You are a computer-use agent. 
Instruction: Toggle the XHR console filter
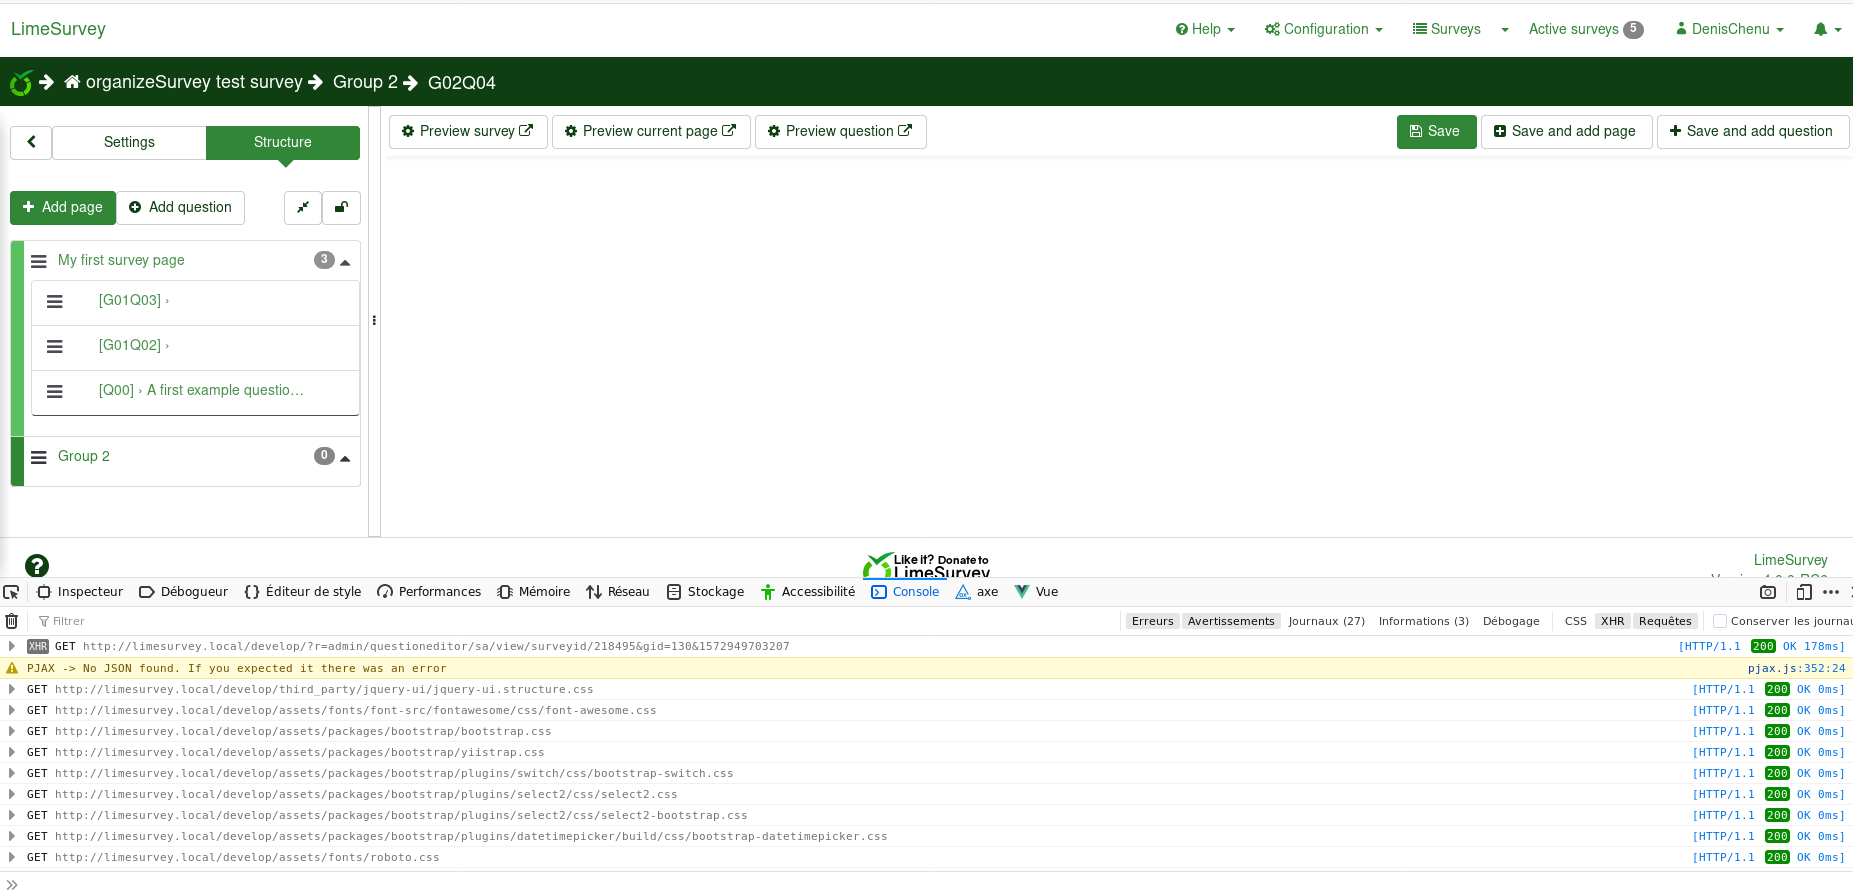pos(1612,621)
